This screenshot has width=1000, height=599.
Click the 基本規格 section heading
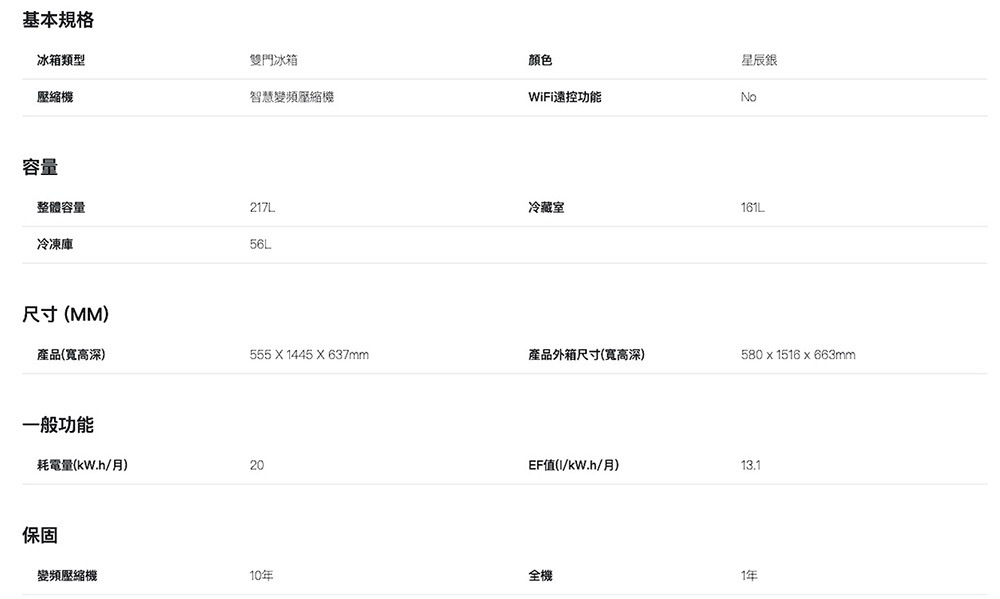[58, 20]
